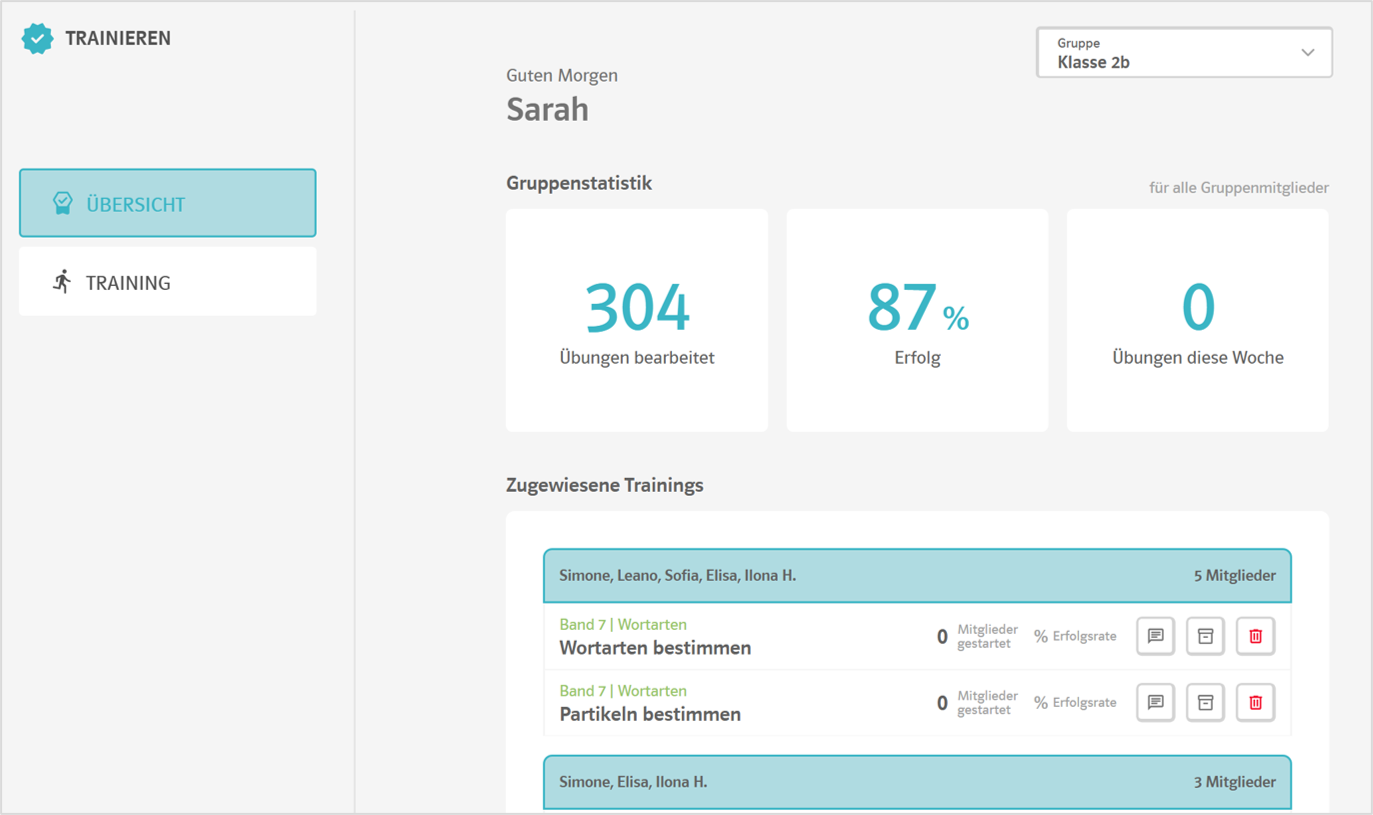Image resolution: width=1373 pixels, height=815 pixels.
Task: Expand the Simone, Elisa, Ilona H. group
Action: [x=916, y=782]
